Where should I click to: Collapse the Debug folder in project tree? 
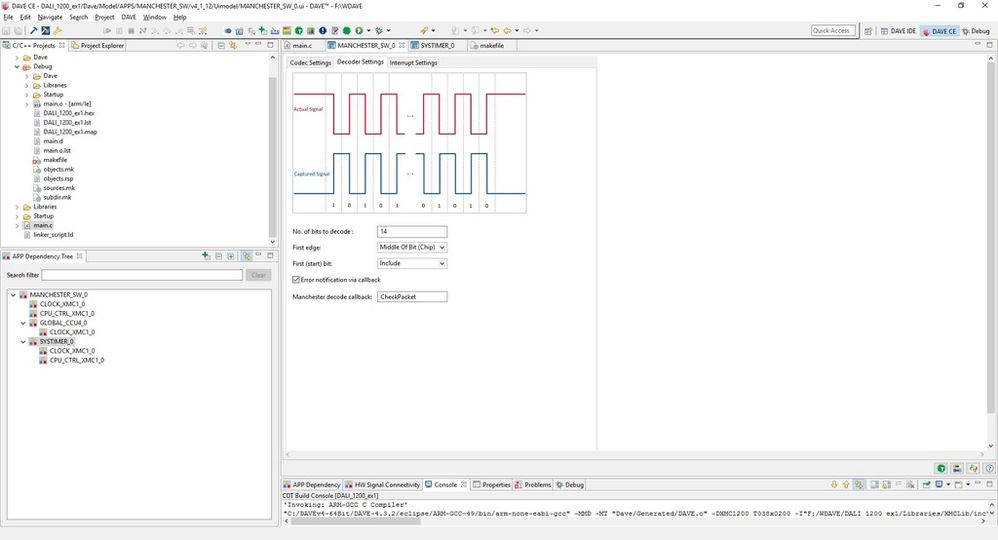[x=17, y=66]
